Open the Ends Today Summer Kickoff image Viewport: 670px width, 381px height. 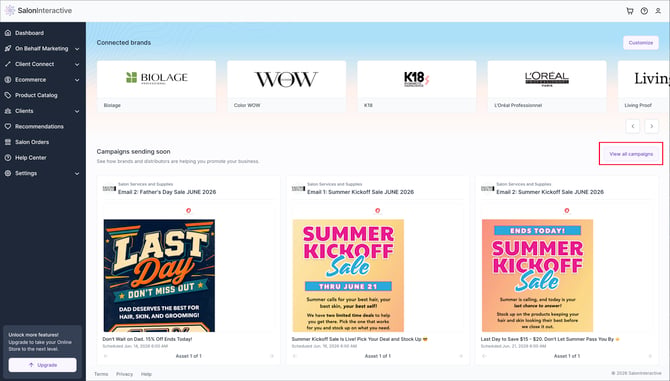[538, 275]
